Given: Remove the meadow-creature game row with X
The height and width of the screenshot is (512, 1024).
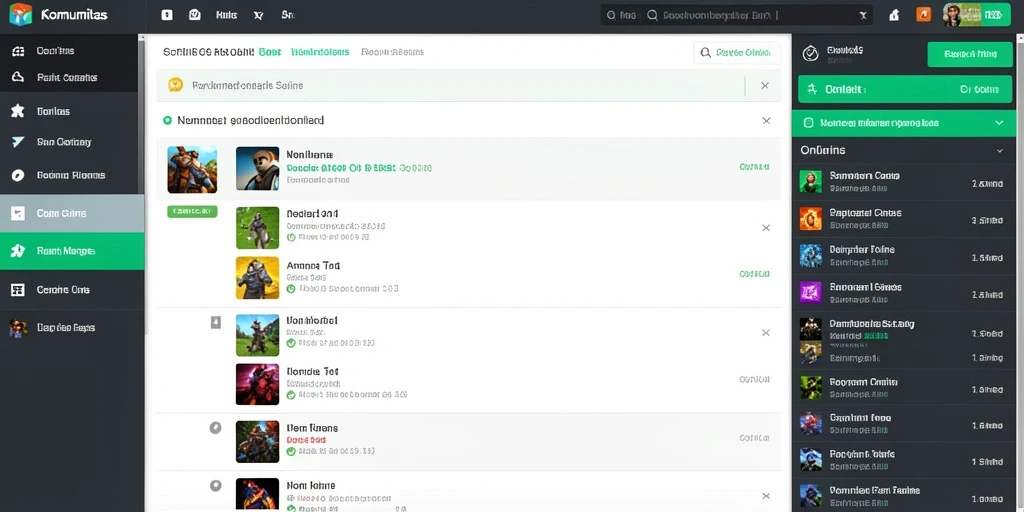Looking at the screenshot, I should [766, 333].
